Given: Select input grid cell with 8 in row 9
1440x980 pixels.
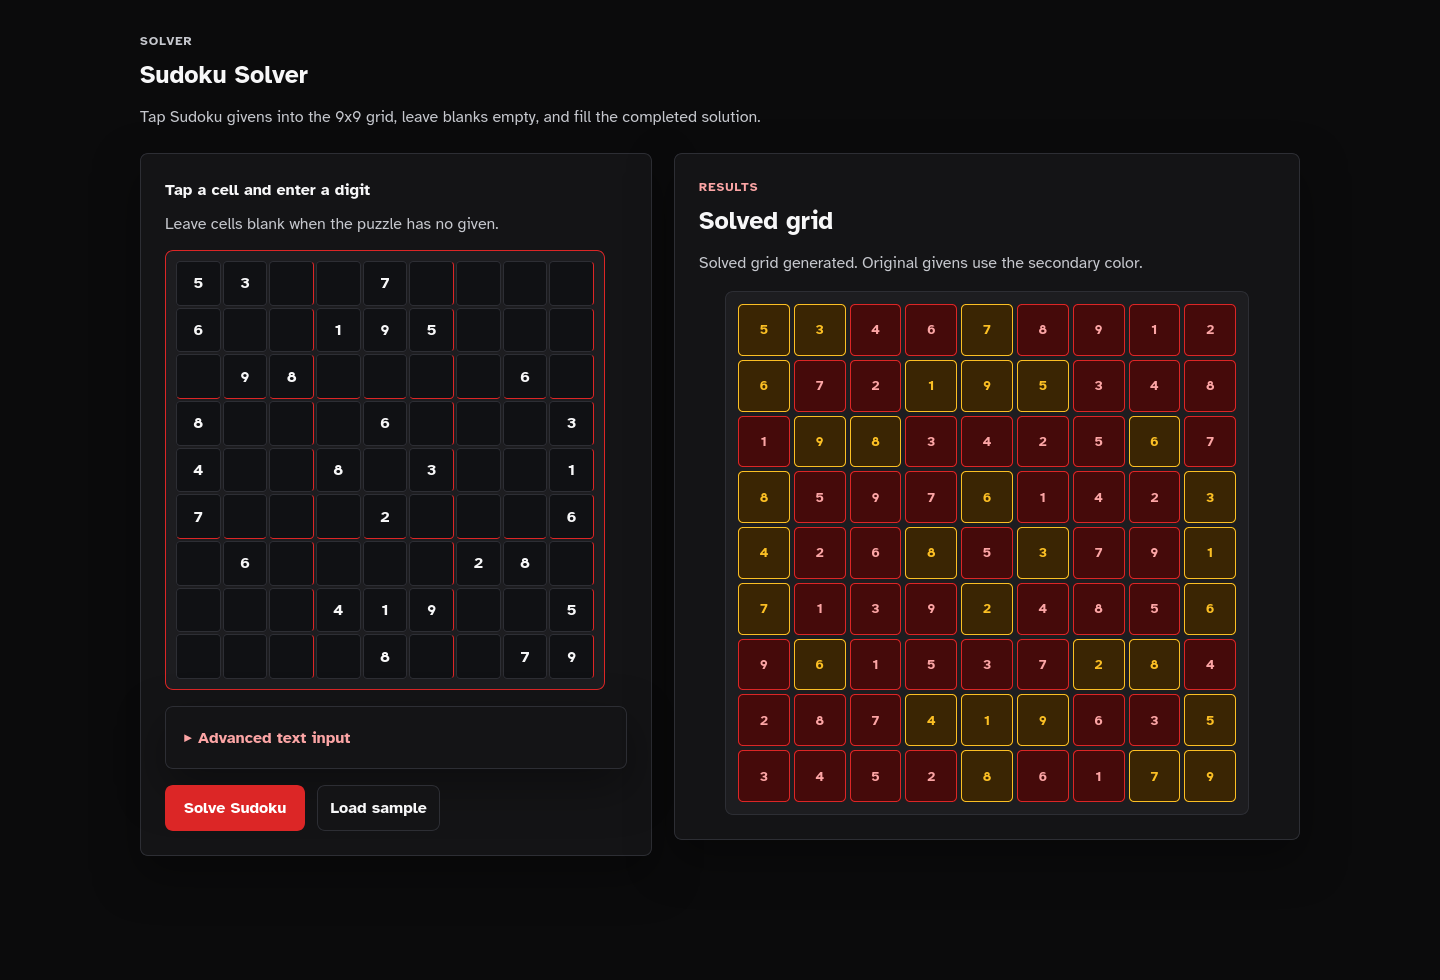Looking at the screenshot, I should click(x=385, y=657).
